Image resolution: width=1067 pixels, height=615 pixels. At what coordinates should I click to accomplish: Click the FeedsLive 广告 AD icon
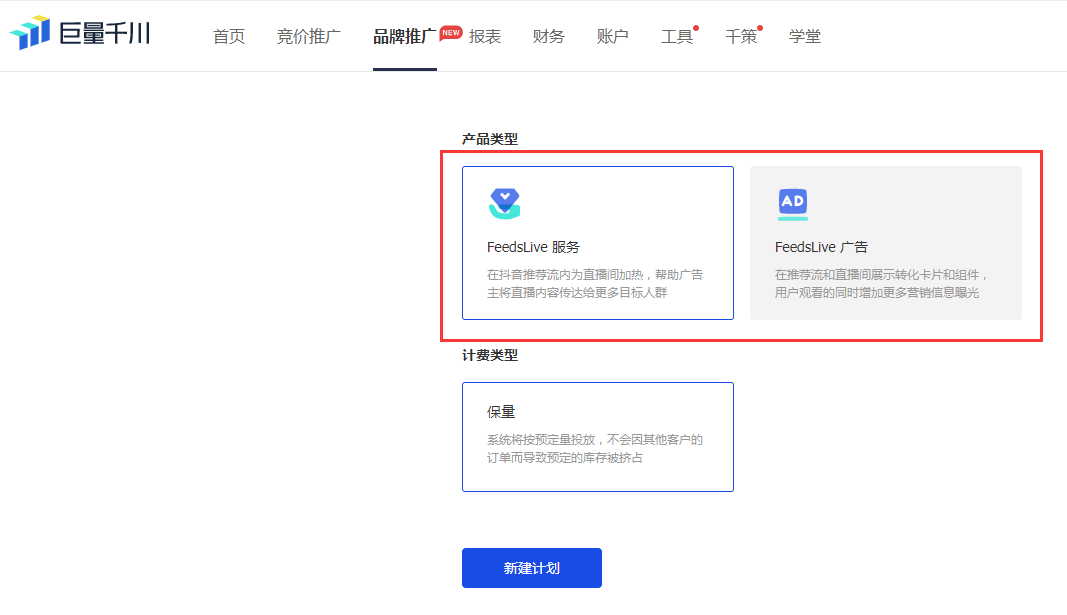[x=793, y=204]
